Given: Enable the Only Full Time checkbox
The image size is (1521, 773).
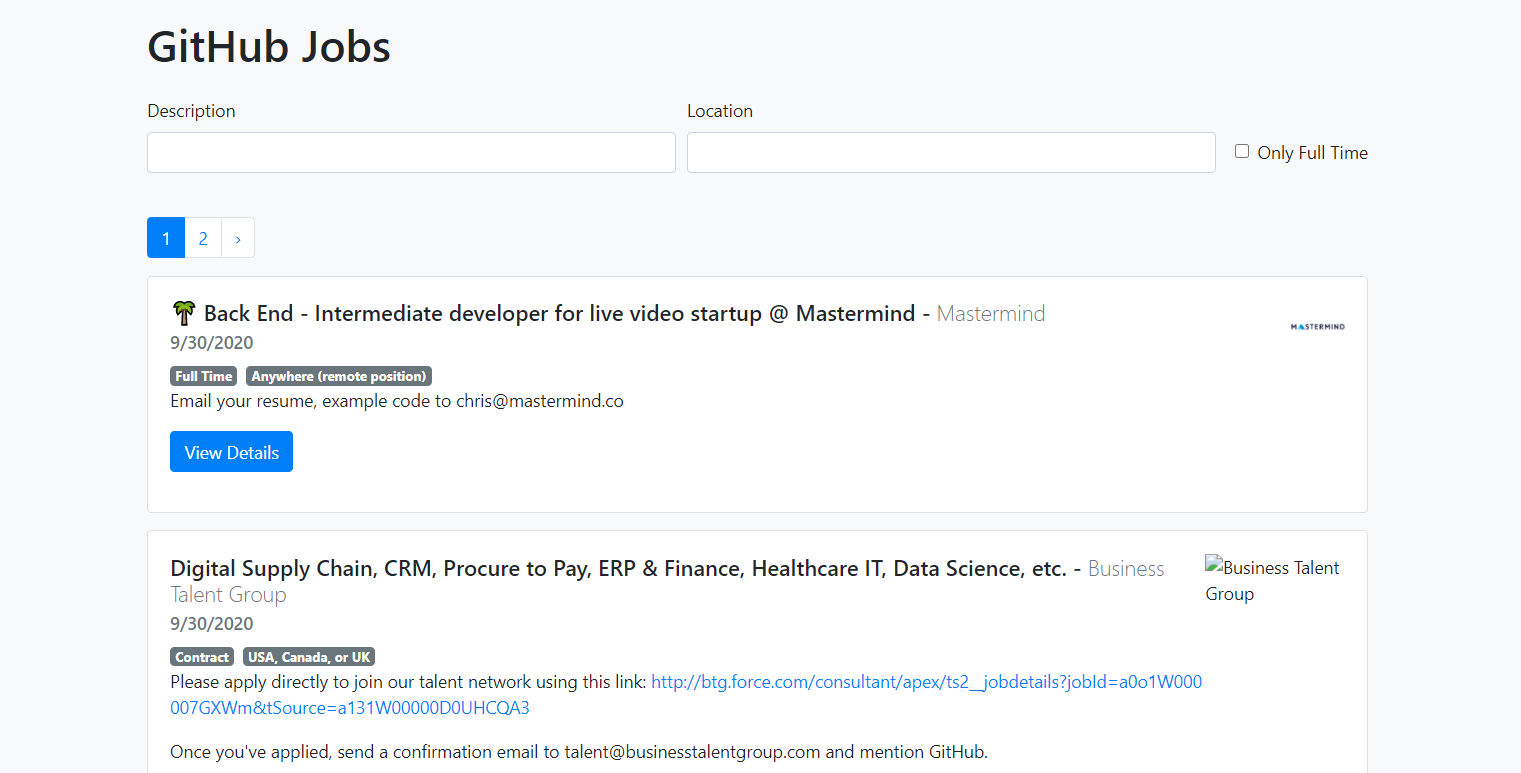Looking at the screenshot, I should click(x=1242, y=151).
